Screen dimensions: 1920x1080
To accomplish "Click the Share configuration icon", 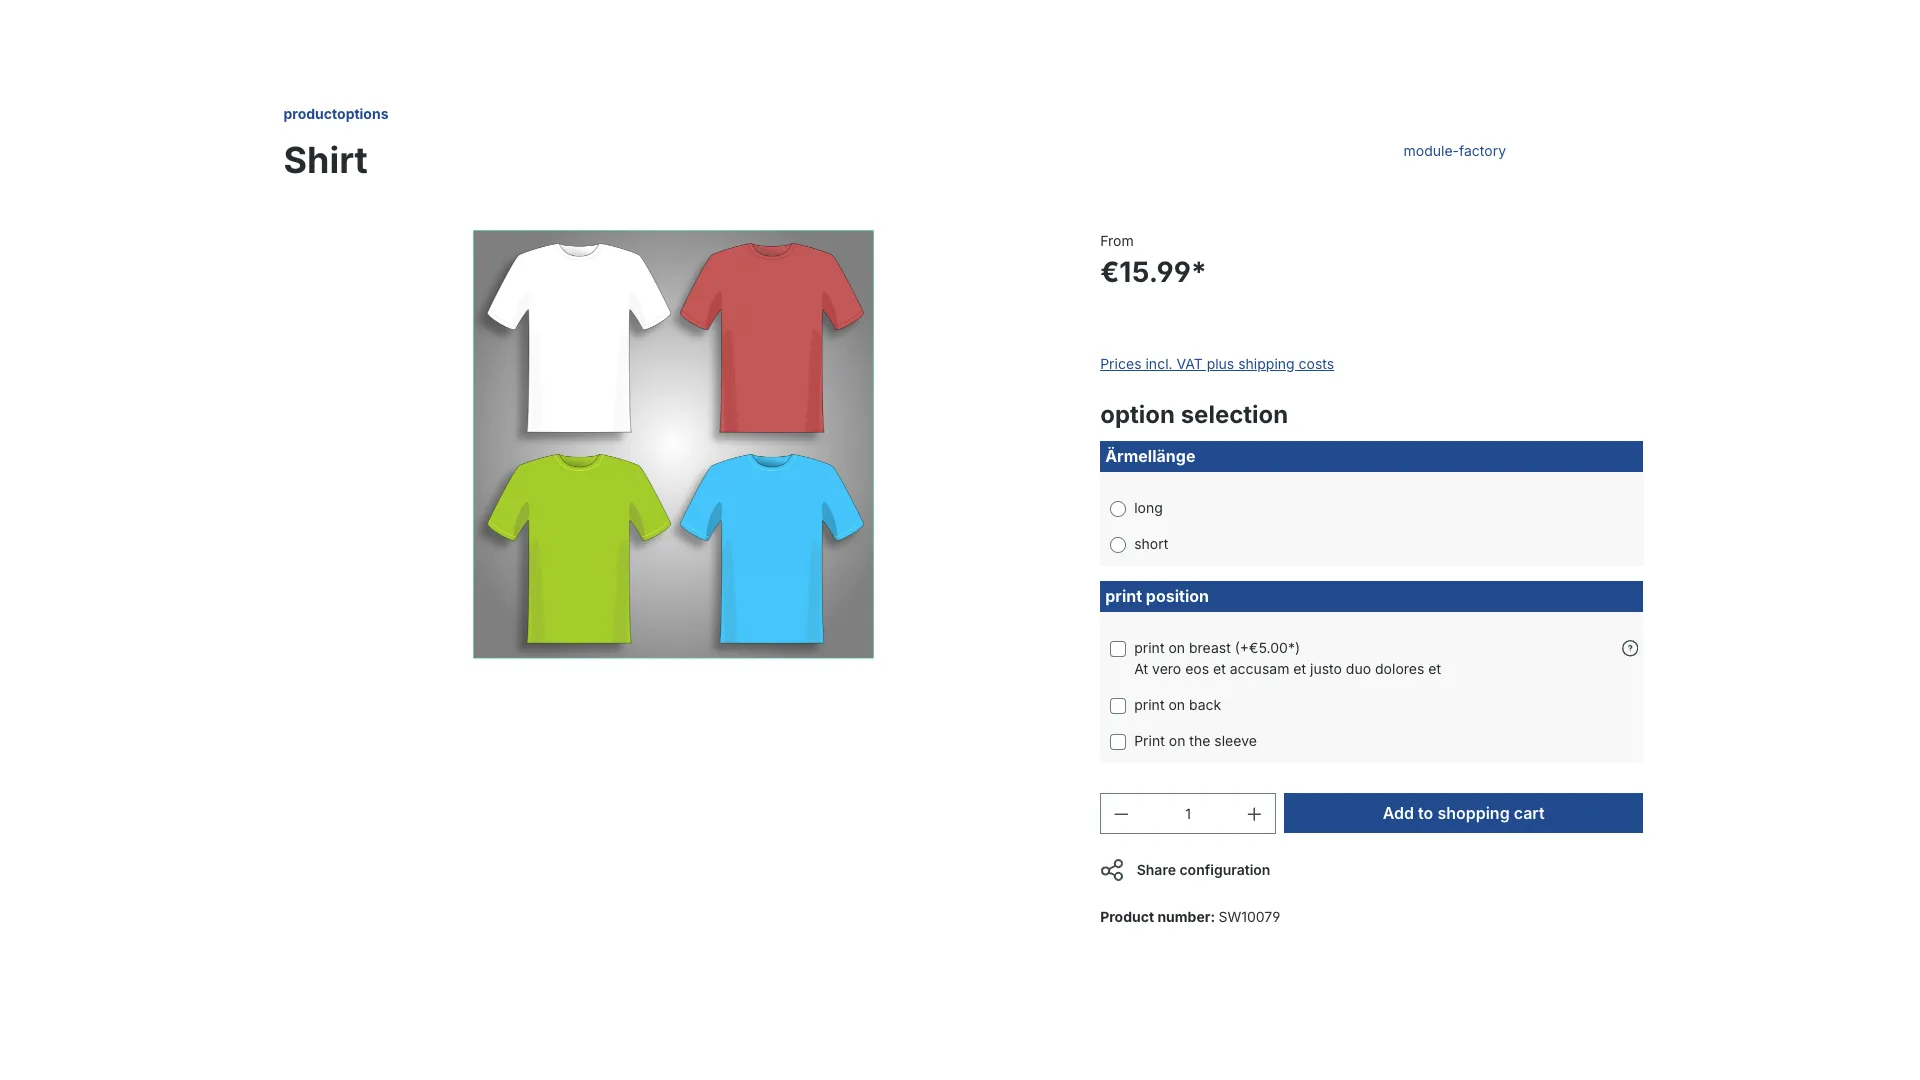I will [1111, 870].
